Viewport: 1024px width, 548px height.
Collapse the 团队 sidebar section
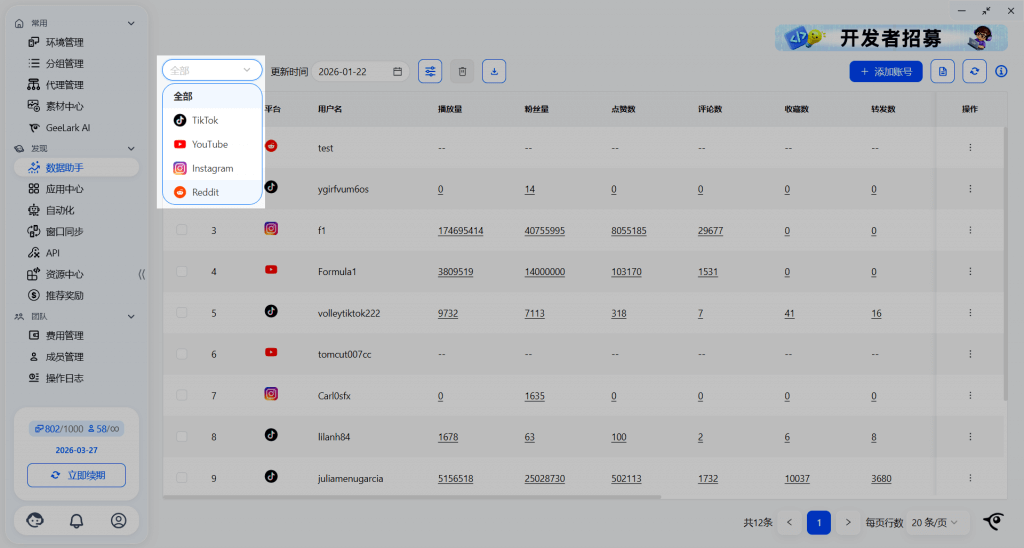click(131, 316)
